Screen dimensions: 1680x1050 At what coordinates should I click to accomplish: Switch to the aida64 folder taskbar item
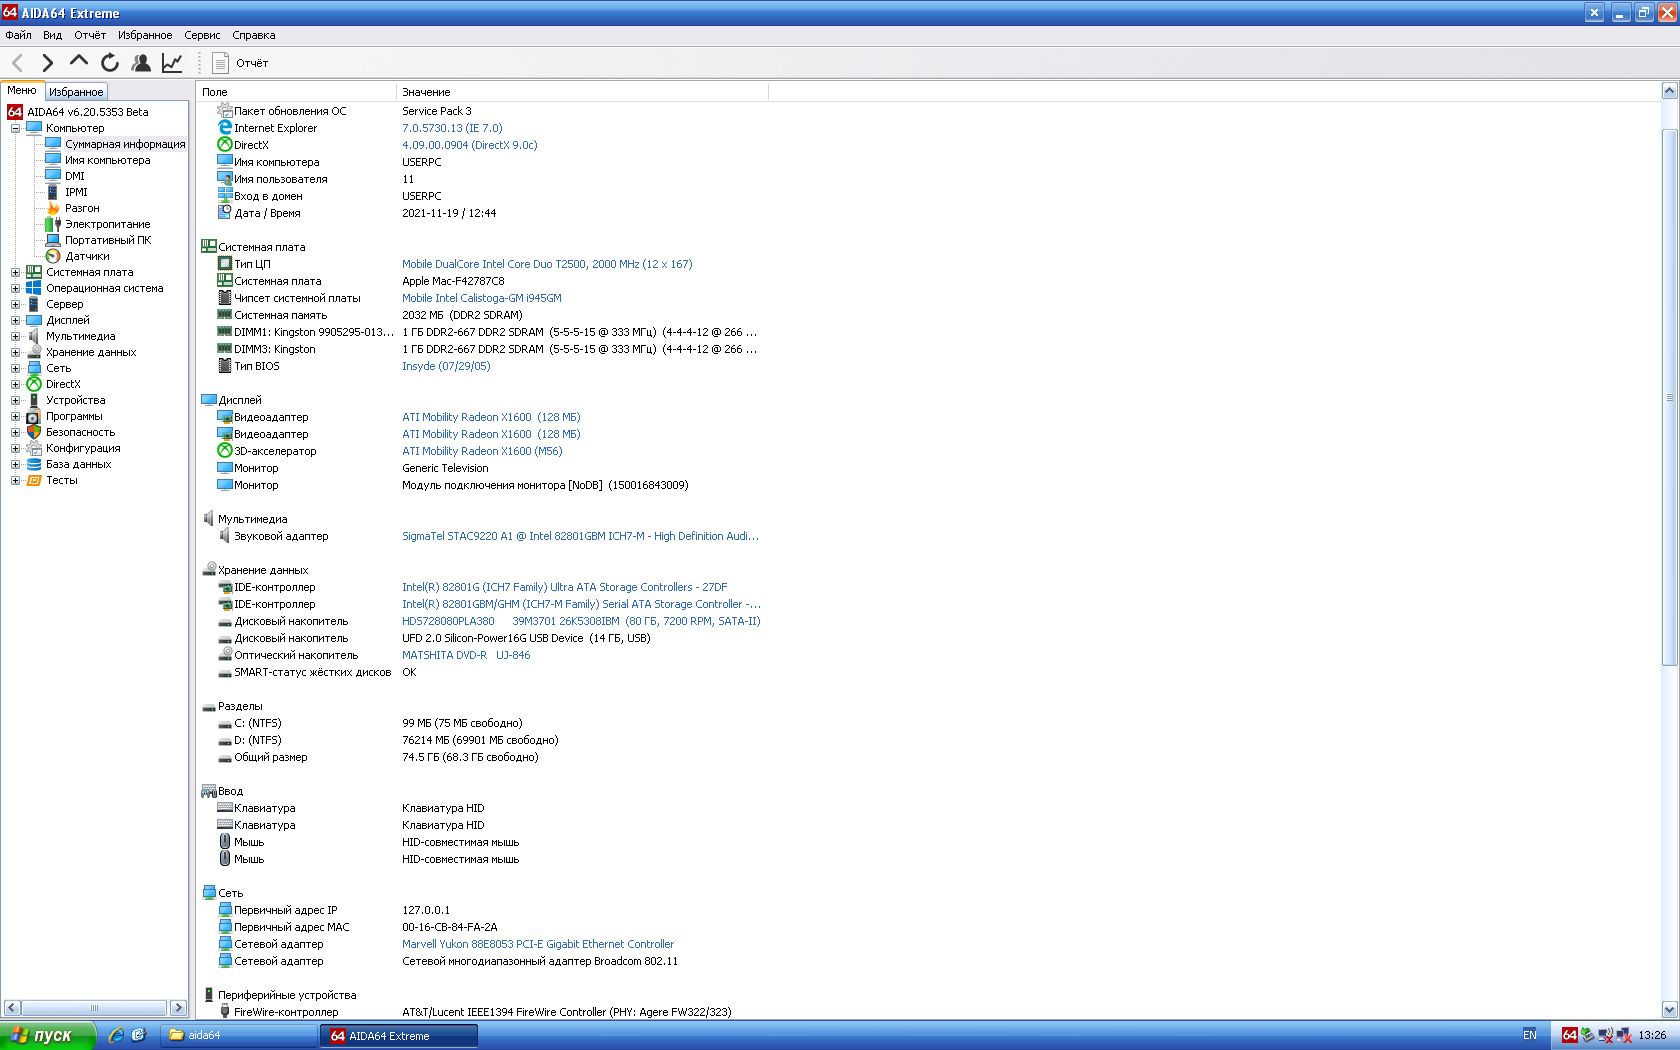point(238,1036)
